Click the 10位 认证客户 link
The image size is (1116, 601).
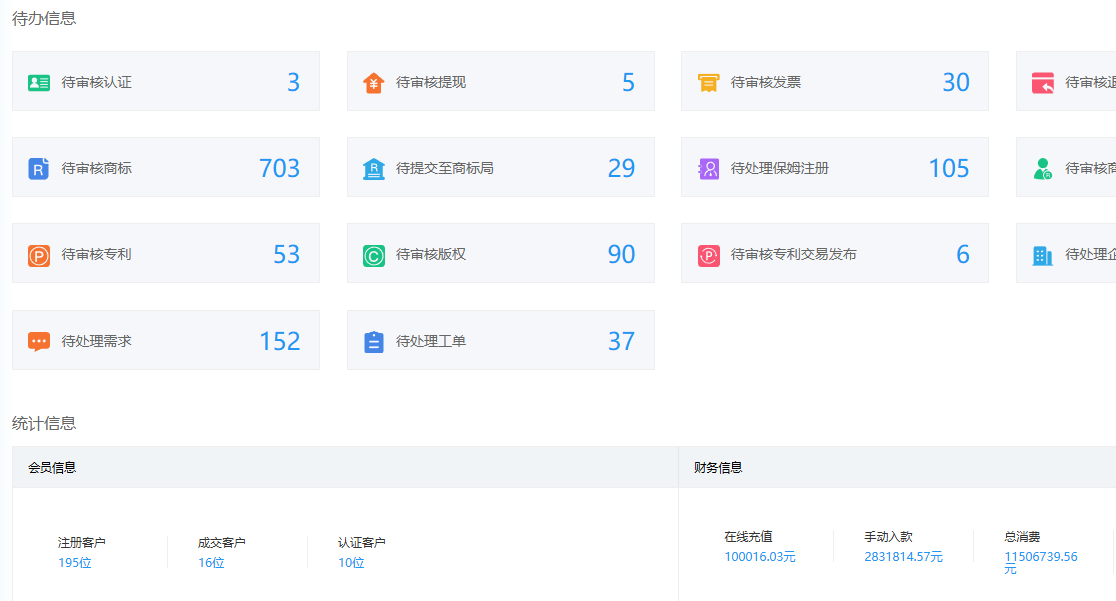coord(351,563)
